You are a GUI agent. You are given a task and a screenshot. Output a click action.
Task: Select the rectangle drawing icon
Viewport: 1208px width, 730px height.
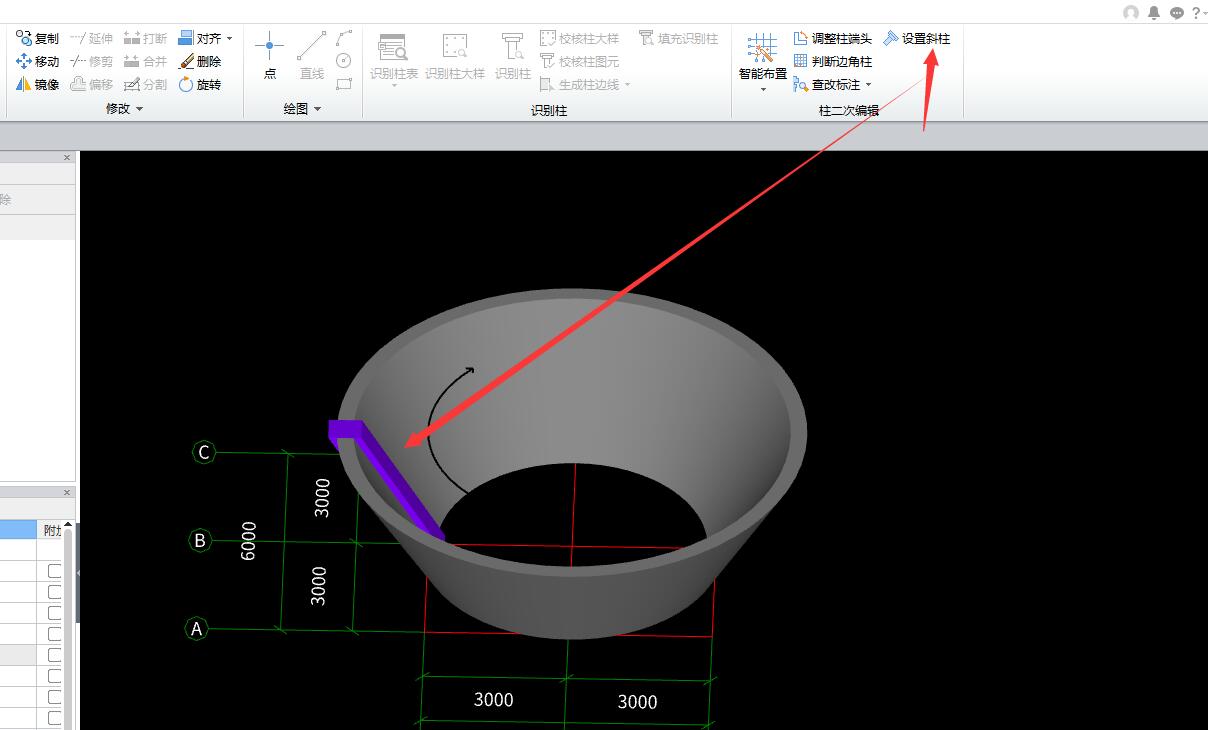(344, 84)
